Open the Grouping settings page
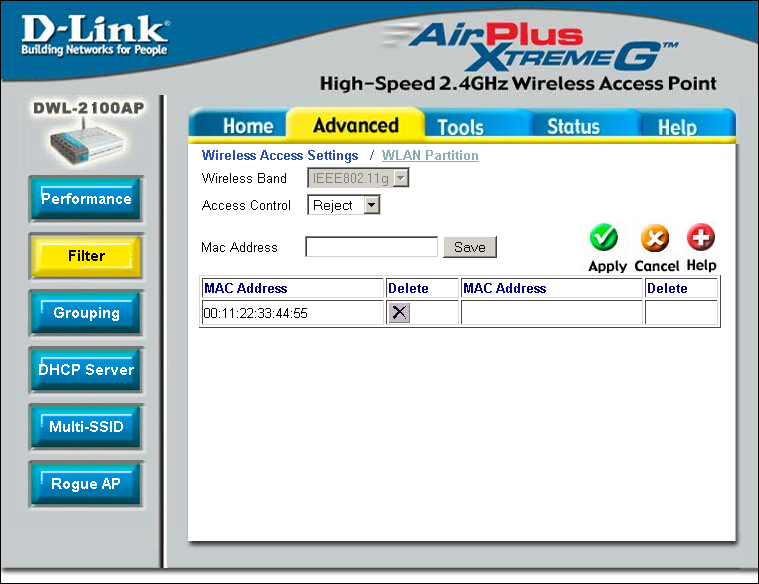 (x=86, y=313)
